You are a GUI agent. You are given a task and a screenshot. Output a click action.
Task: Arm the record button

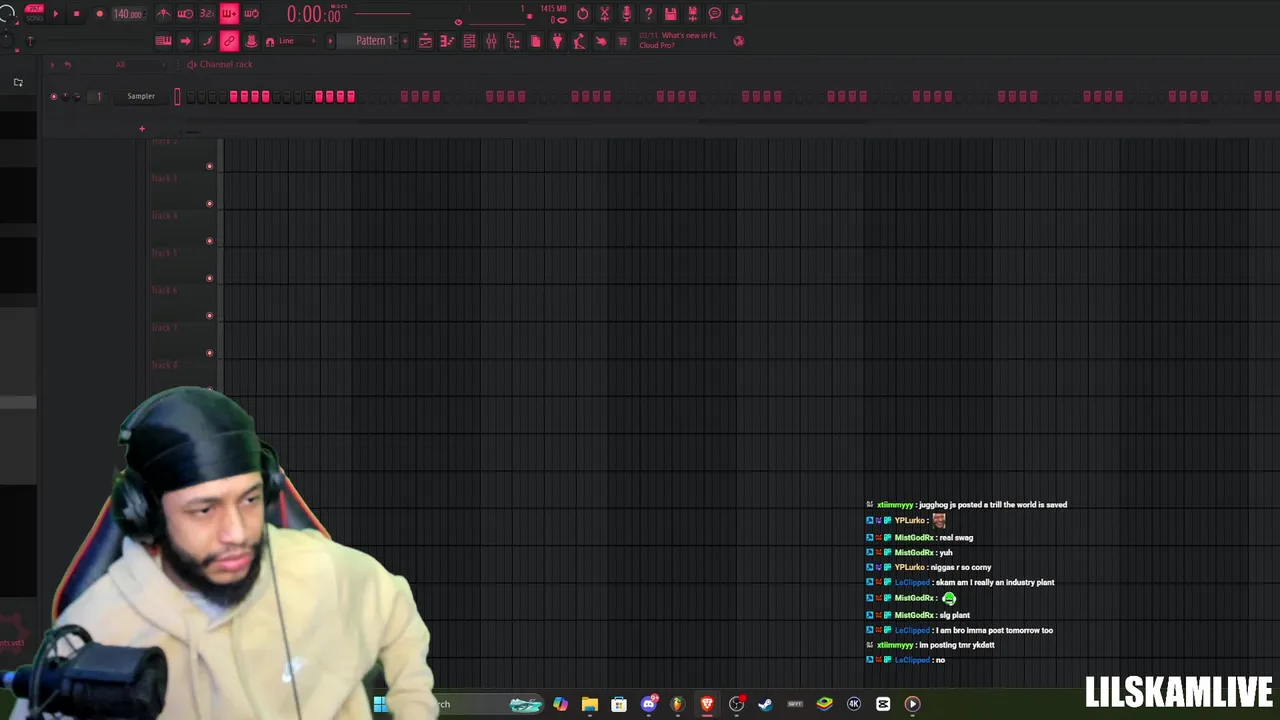(x=99, y=14)
